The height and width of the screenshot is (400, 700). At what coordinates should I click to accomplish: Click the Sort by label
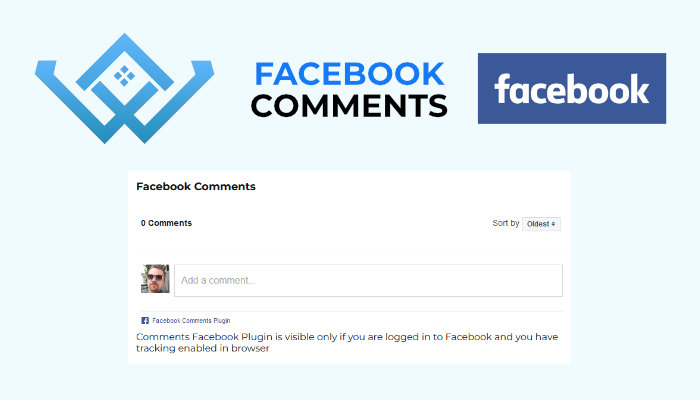pyautogui.click(x=505, y=223)
